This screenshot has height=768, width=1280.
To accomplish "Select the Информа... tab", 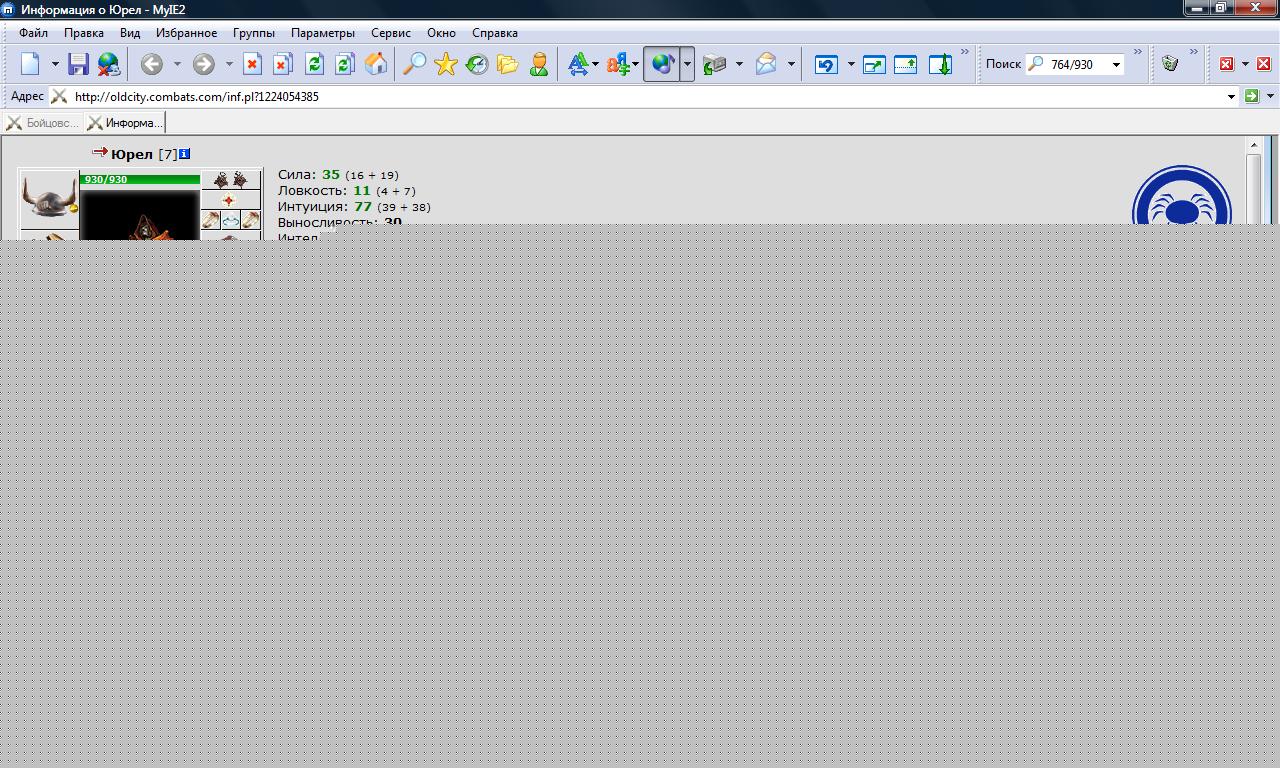I will [124, 122].
